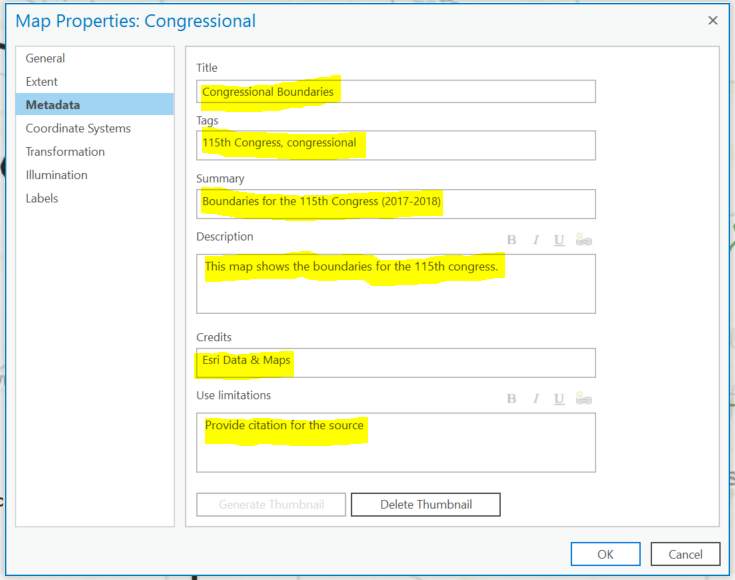Click hyperlink icon above Use limitations
The image size is (735, 580).
(x=584, y=398)
